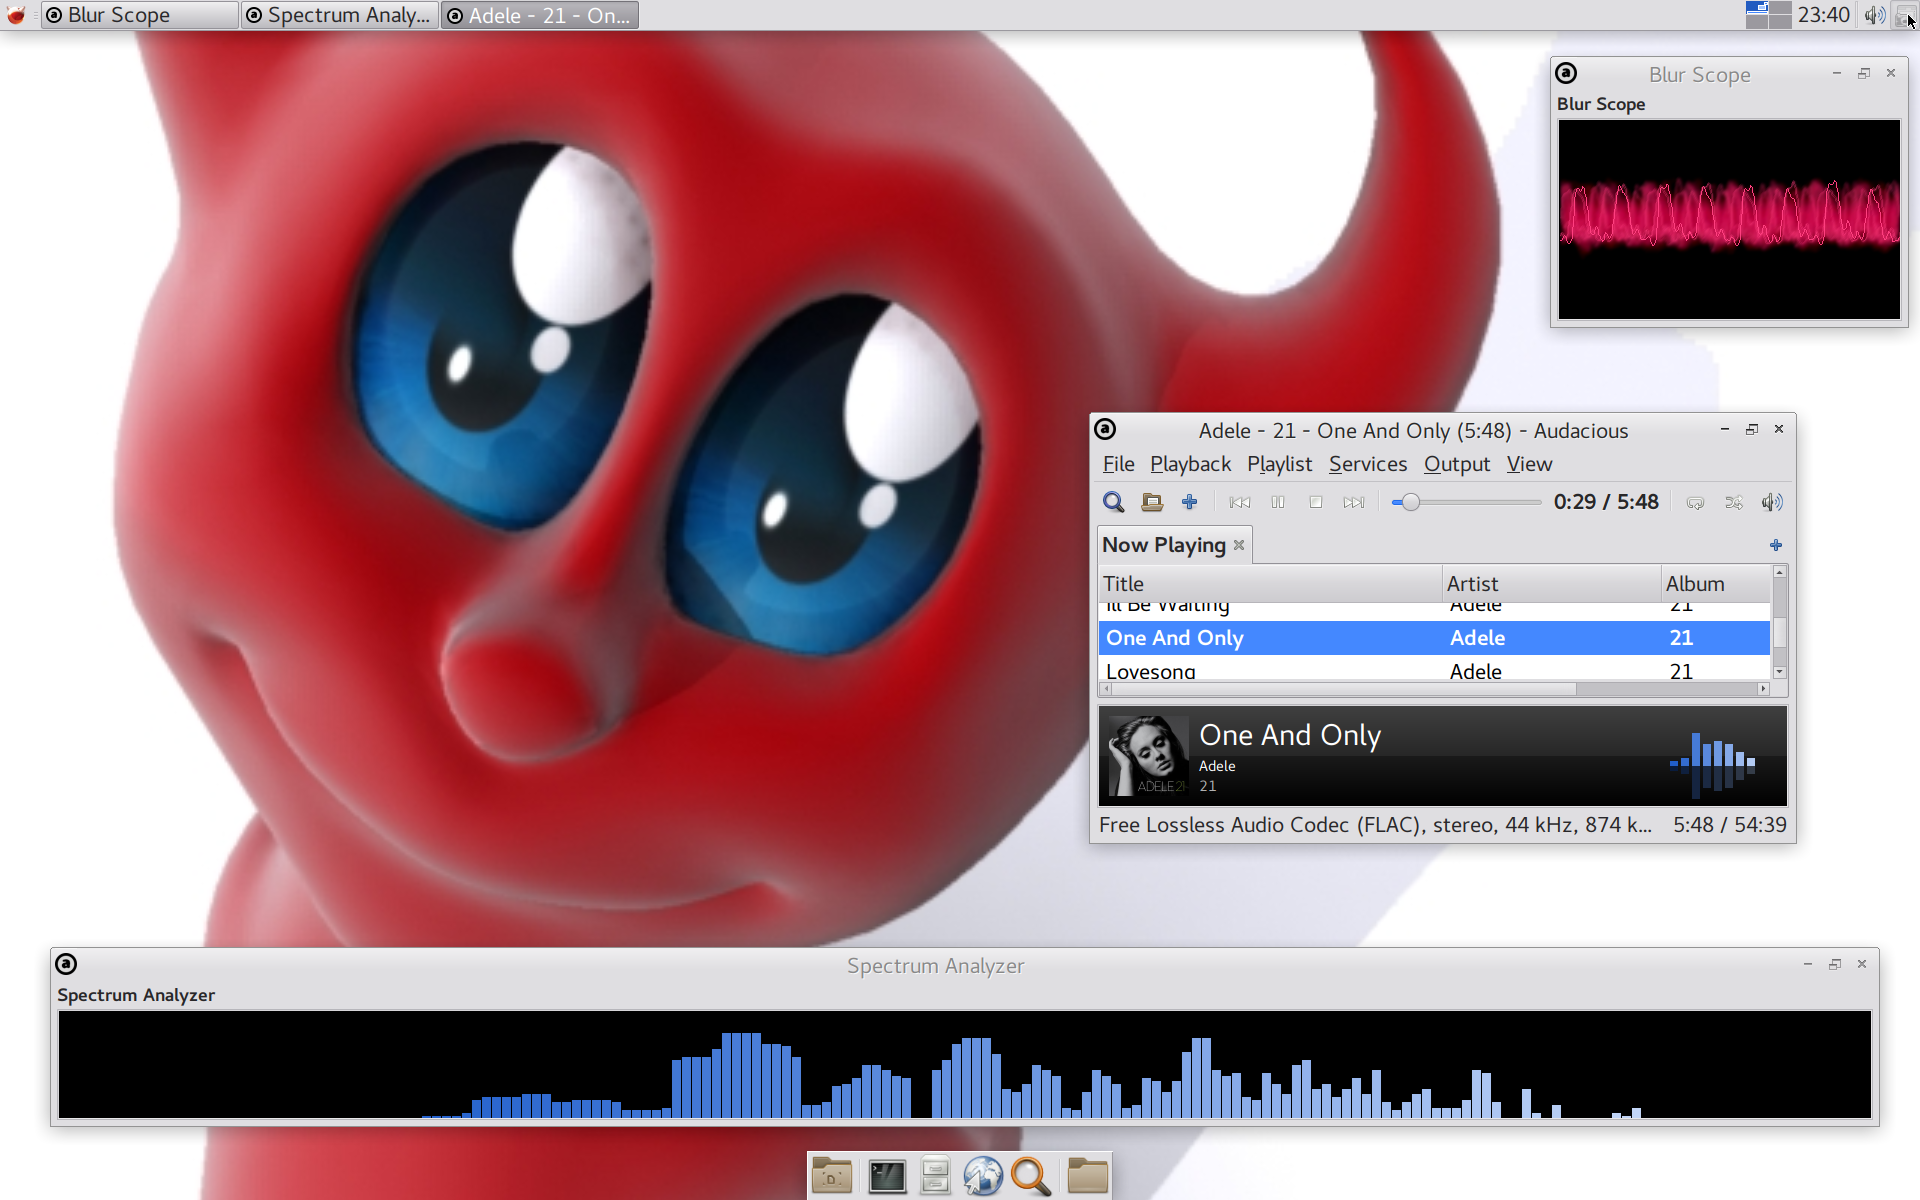Open the Playback menu

coord(1190,464)
